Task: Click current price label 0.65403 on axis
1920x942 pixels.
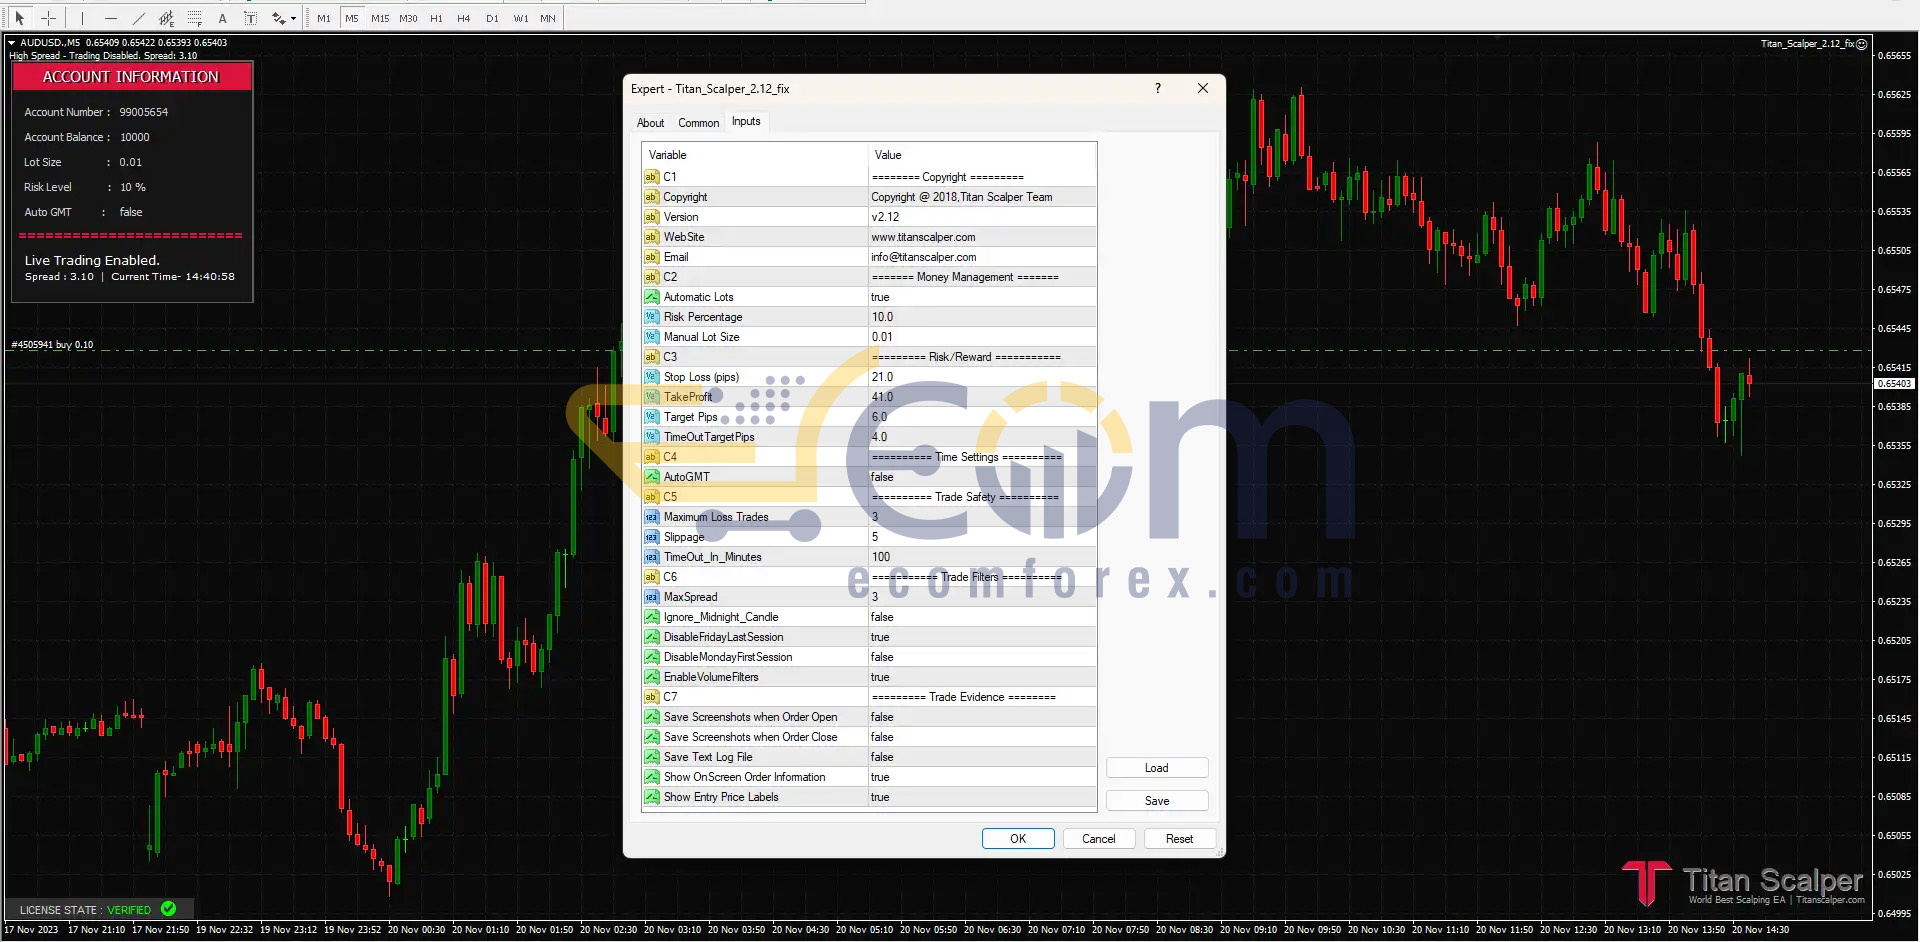Action: tap(1894, 384)
